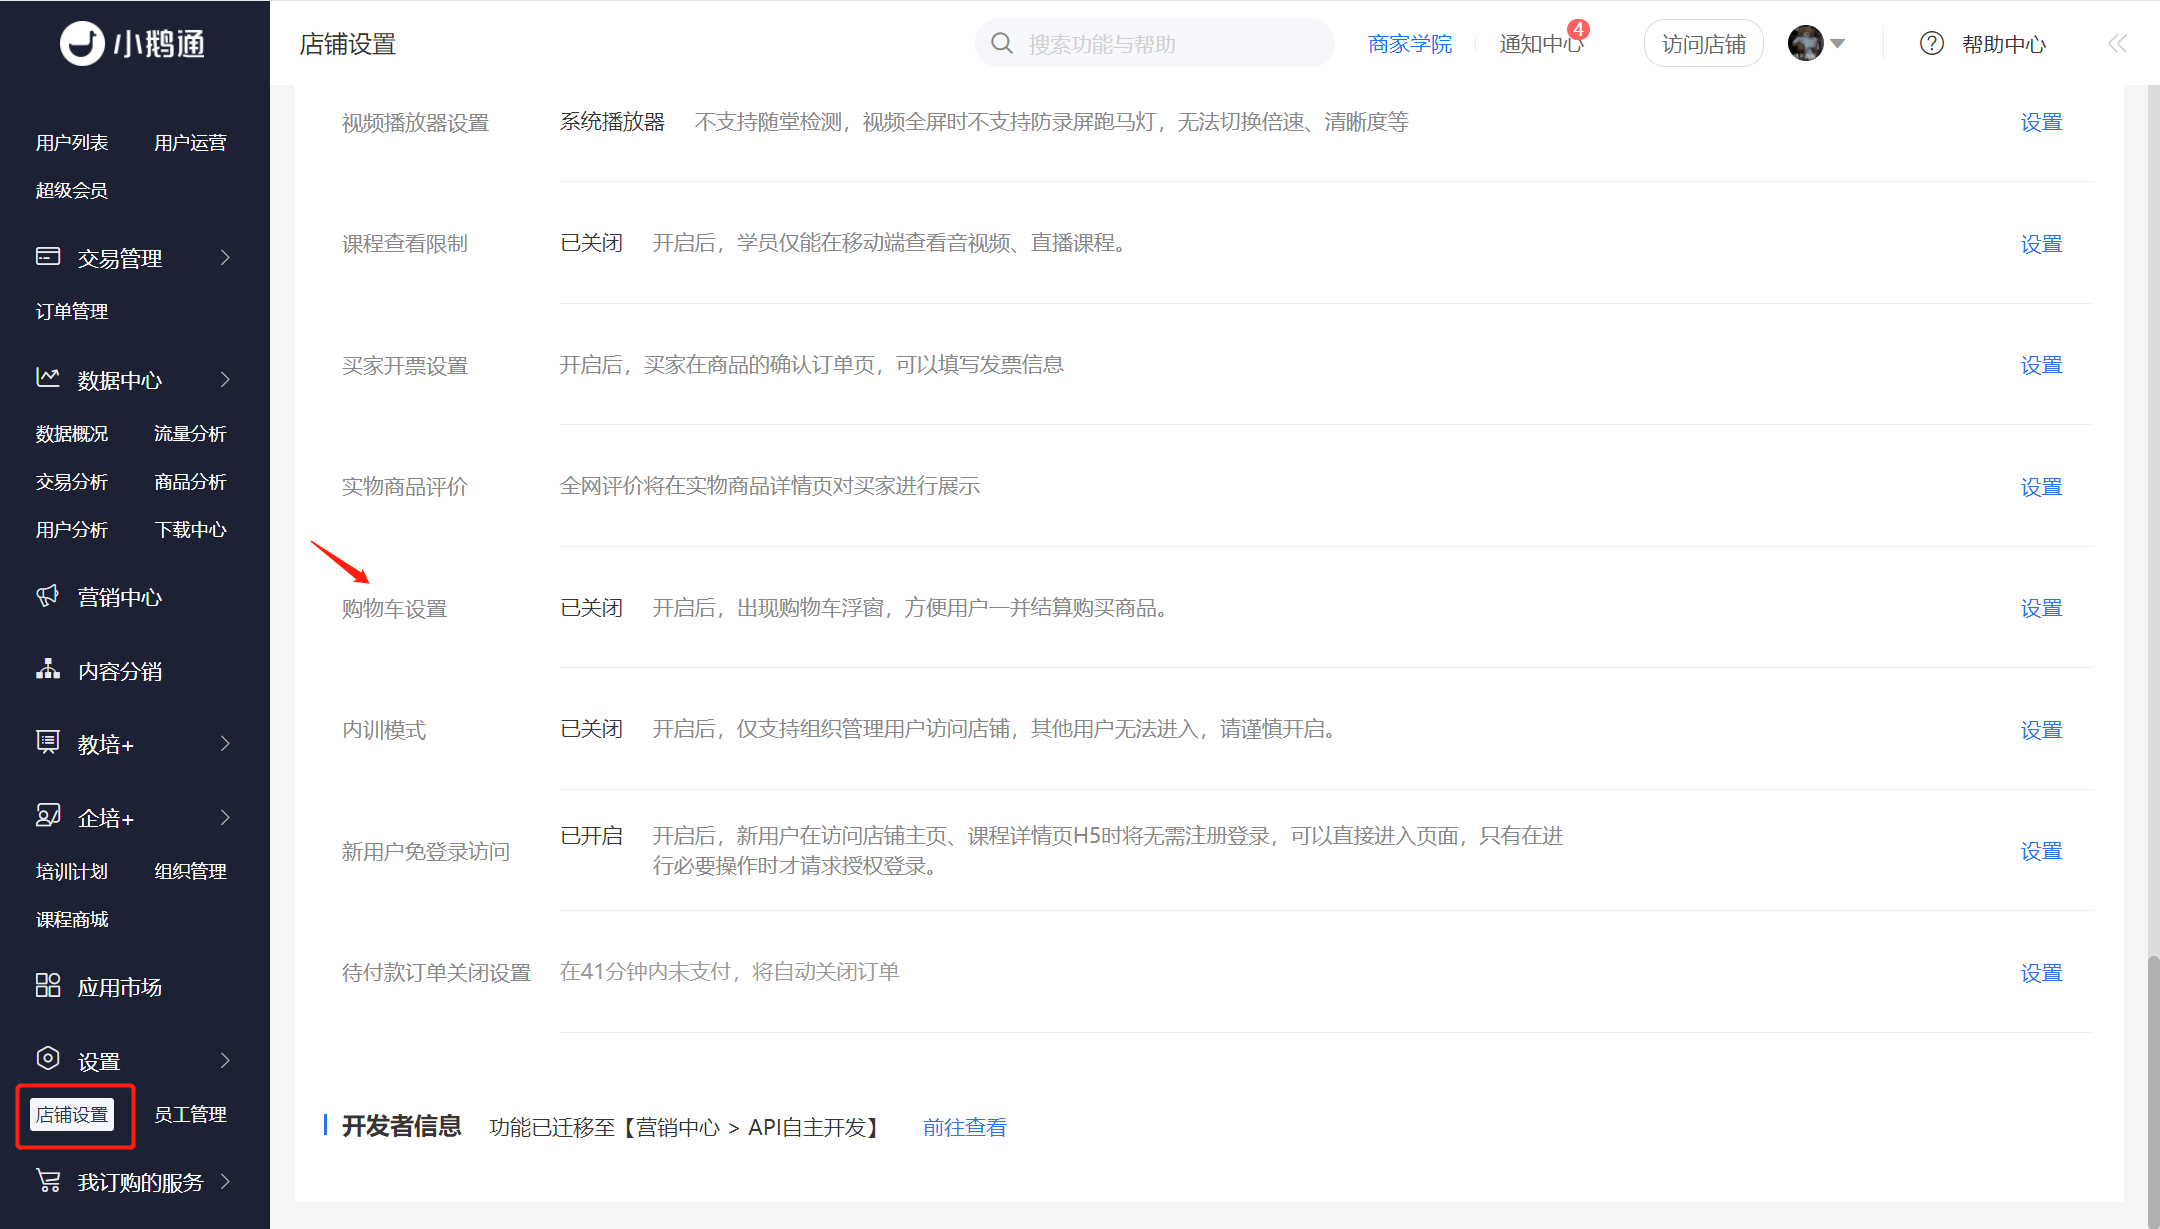Expand the 交易管理 chevron

pyautogui.click(x=225, y=258)
